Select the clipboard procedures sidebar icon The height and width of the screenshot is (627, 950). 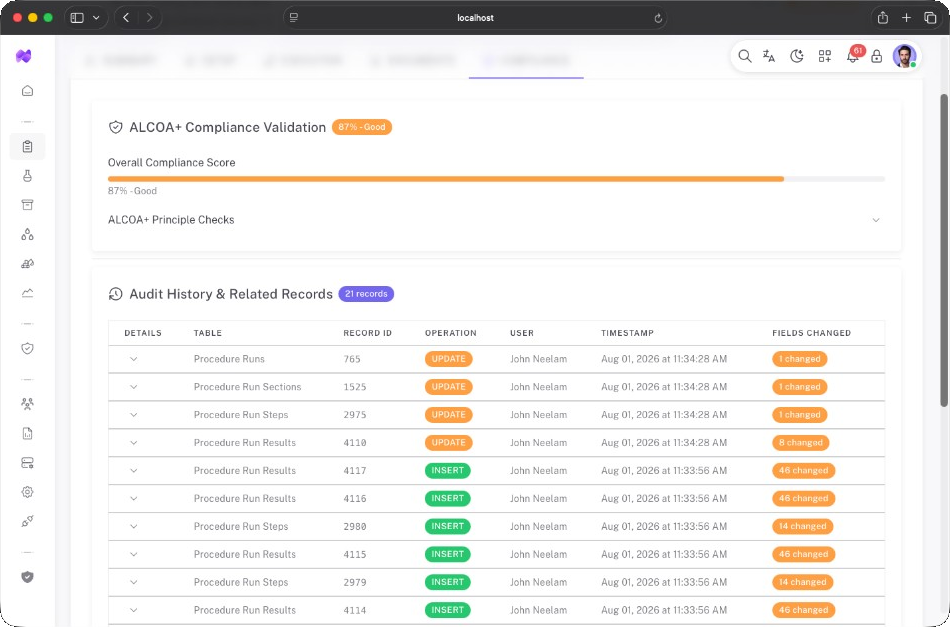coord(27,147)
